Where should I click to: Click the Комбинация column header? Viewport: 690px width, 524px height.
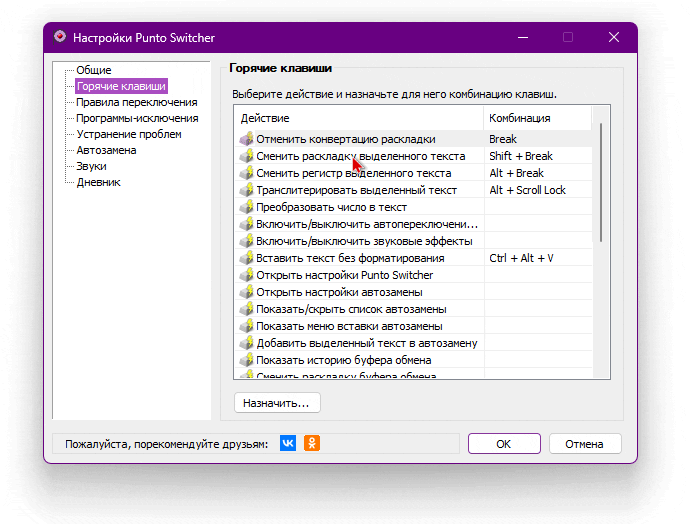(x=538, y=118)
